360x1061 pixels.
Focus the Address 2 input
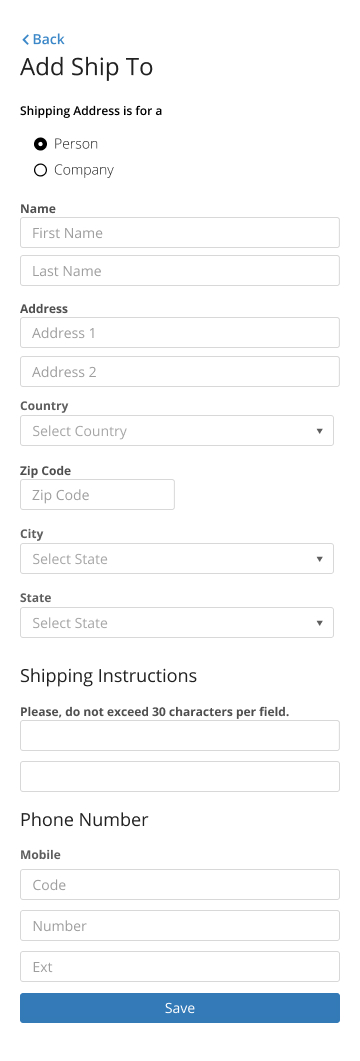[180, 371]
